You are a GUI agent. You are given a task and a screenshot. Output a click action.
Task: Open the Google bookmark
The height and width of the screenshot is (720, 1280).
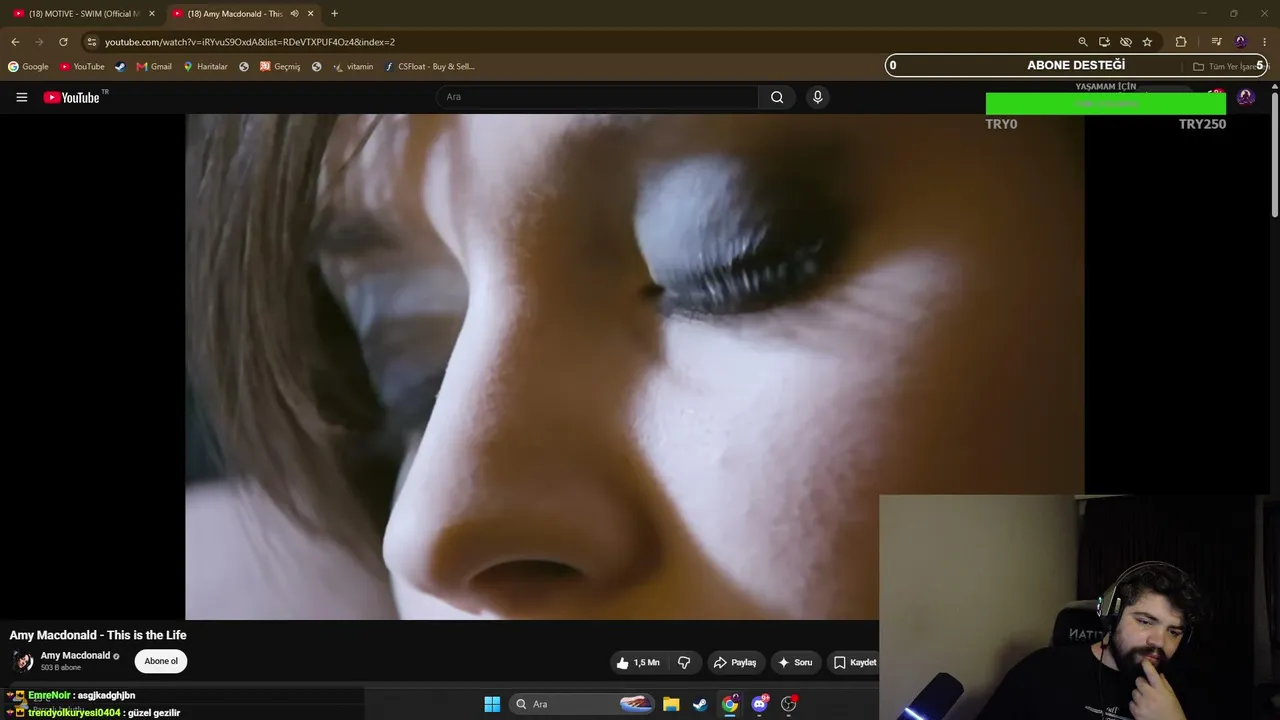[28, 67]
